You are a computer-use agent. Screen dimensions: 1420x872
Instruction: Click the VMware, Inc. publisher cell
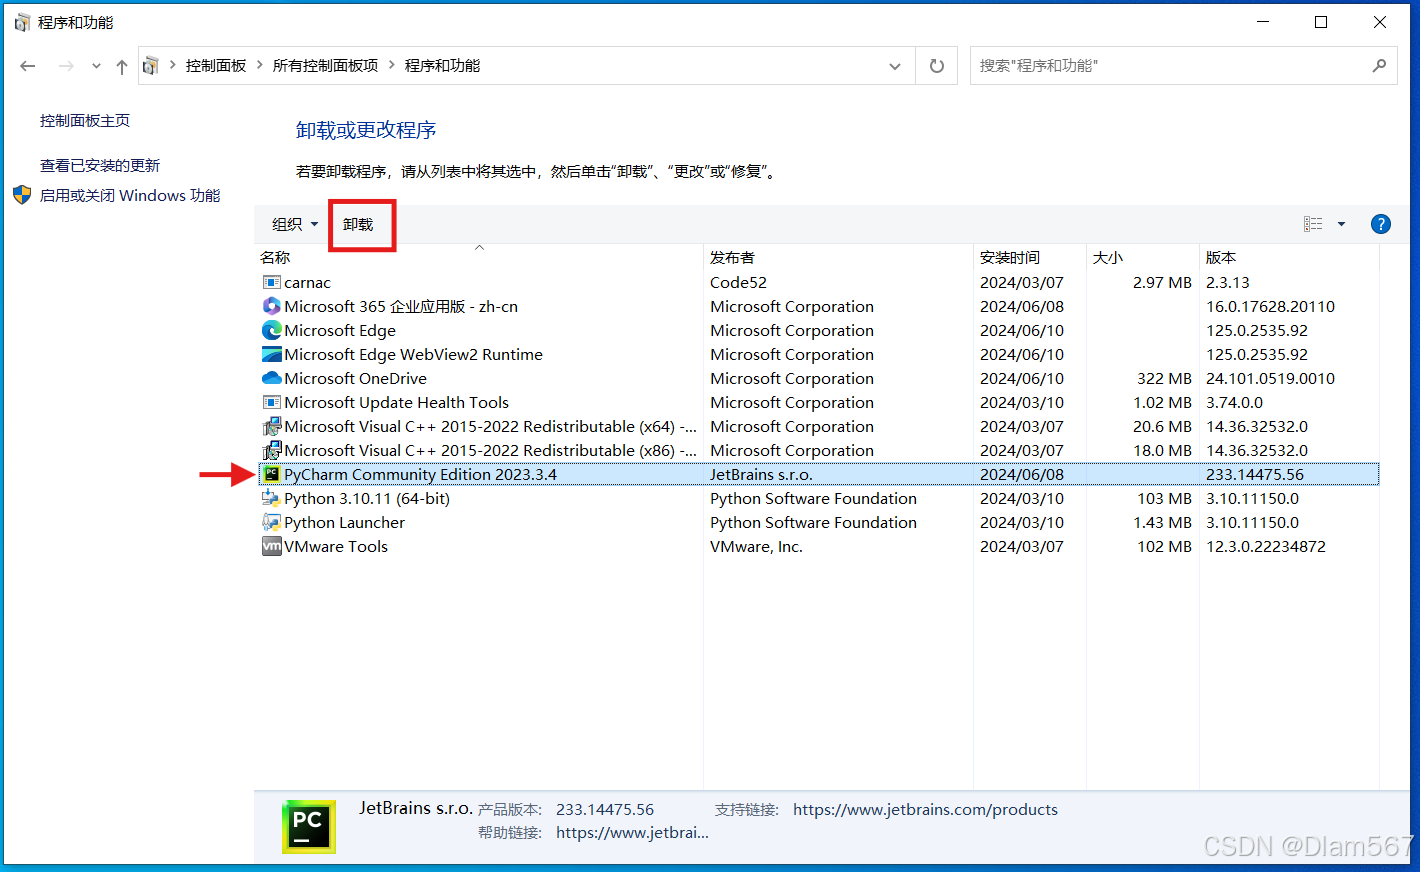point(756,547)
